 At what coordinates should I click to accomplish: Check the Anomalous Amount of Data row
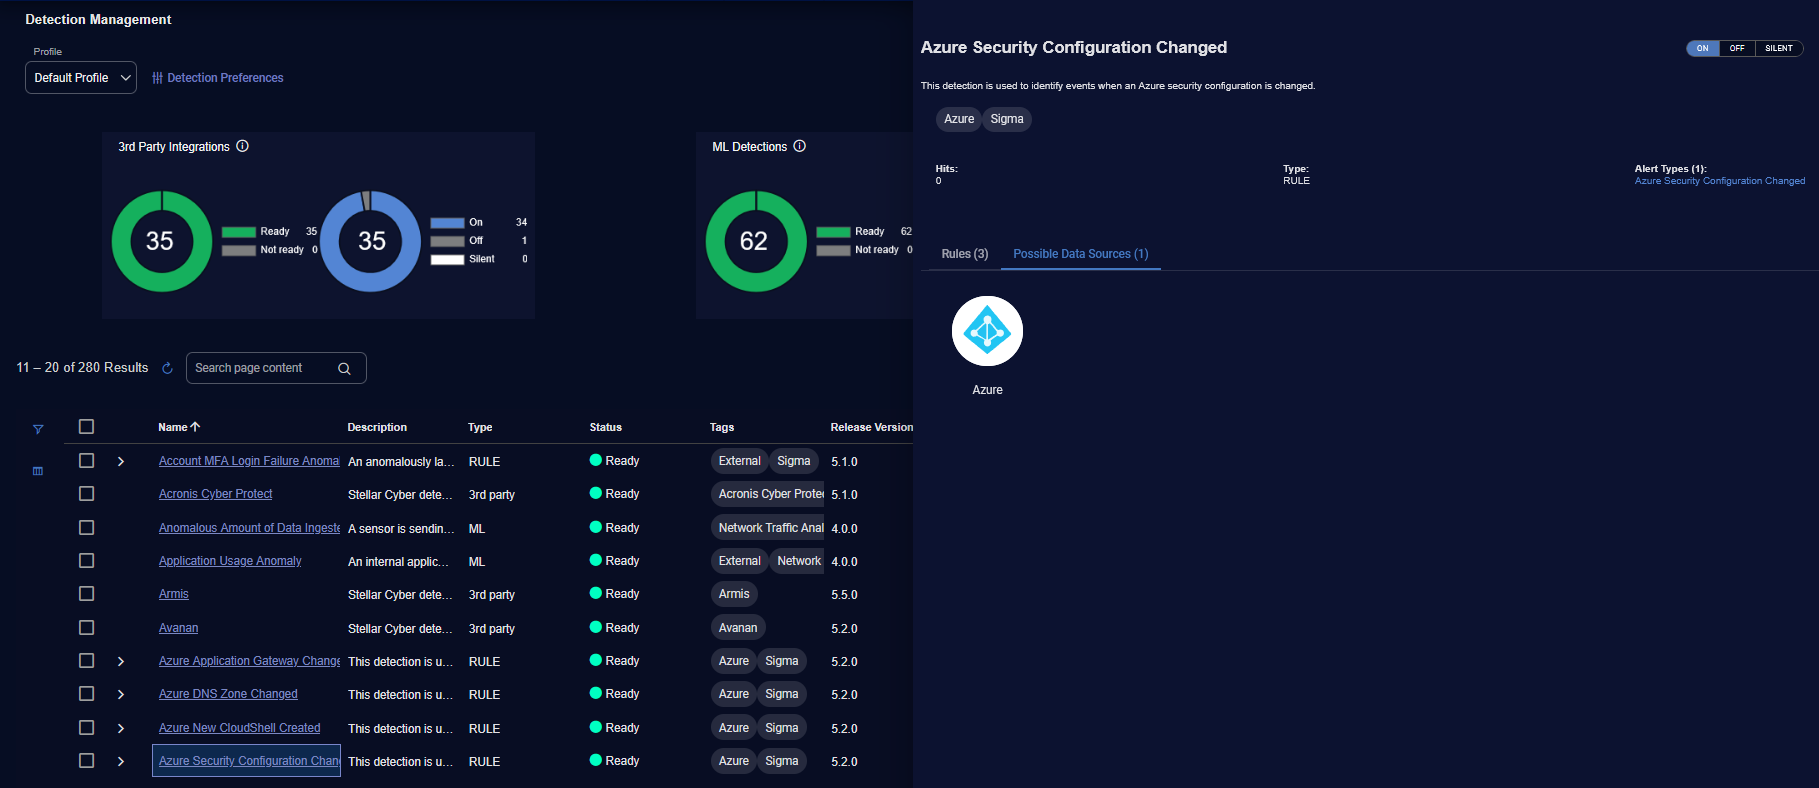pos(87,528)
